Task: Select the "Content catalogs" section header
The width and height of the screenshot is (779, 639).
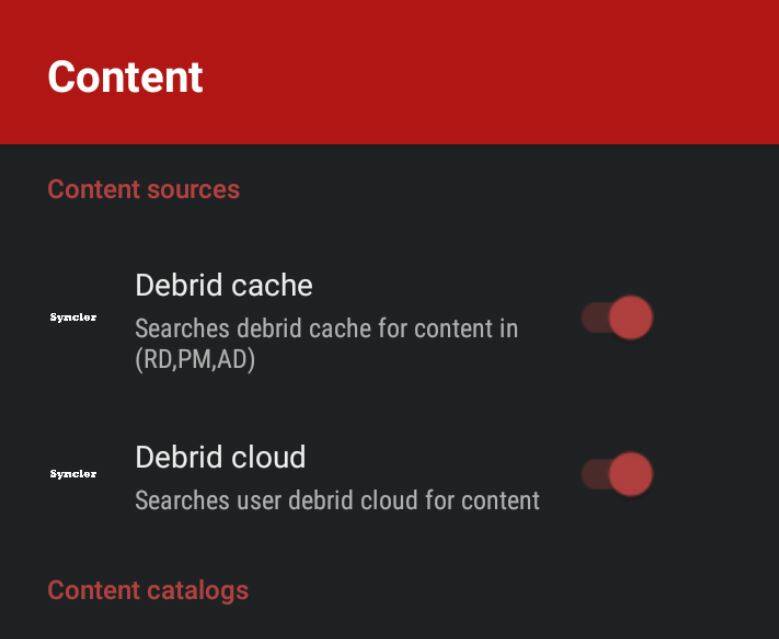Action: (147, 590)
